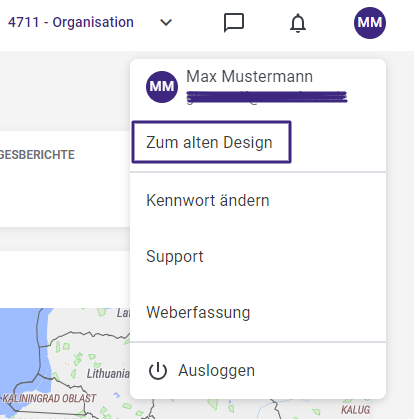Click the partially hidden La label on the map

pos(123,313)
